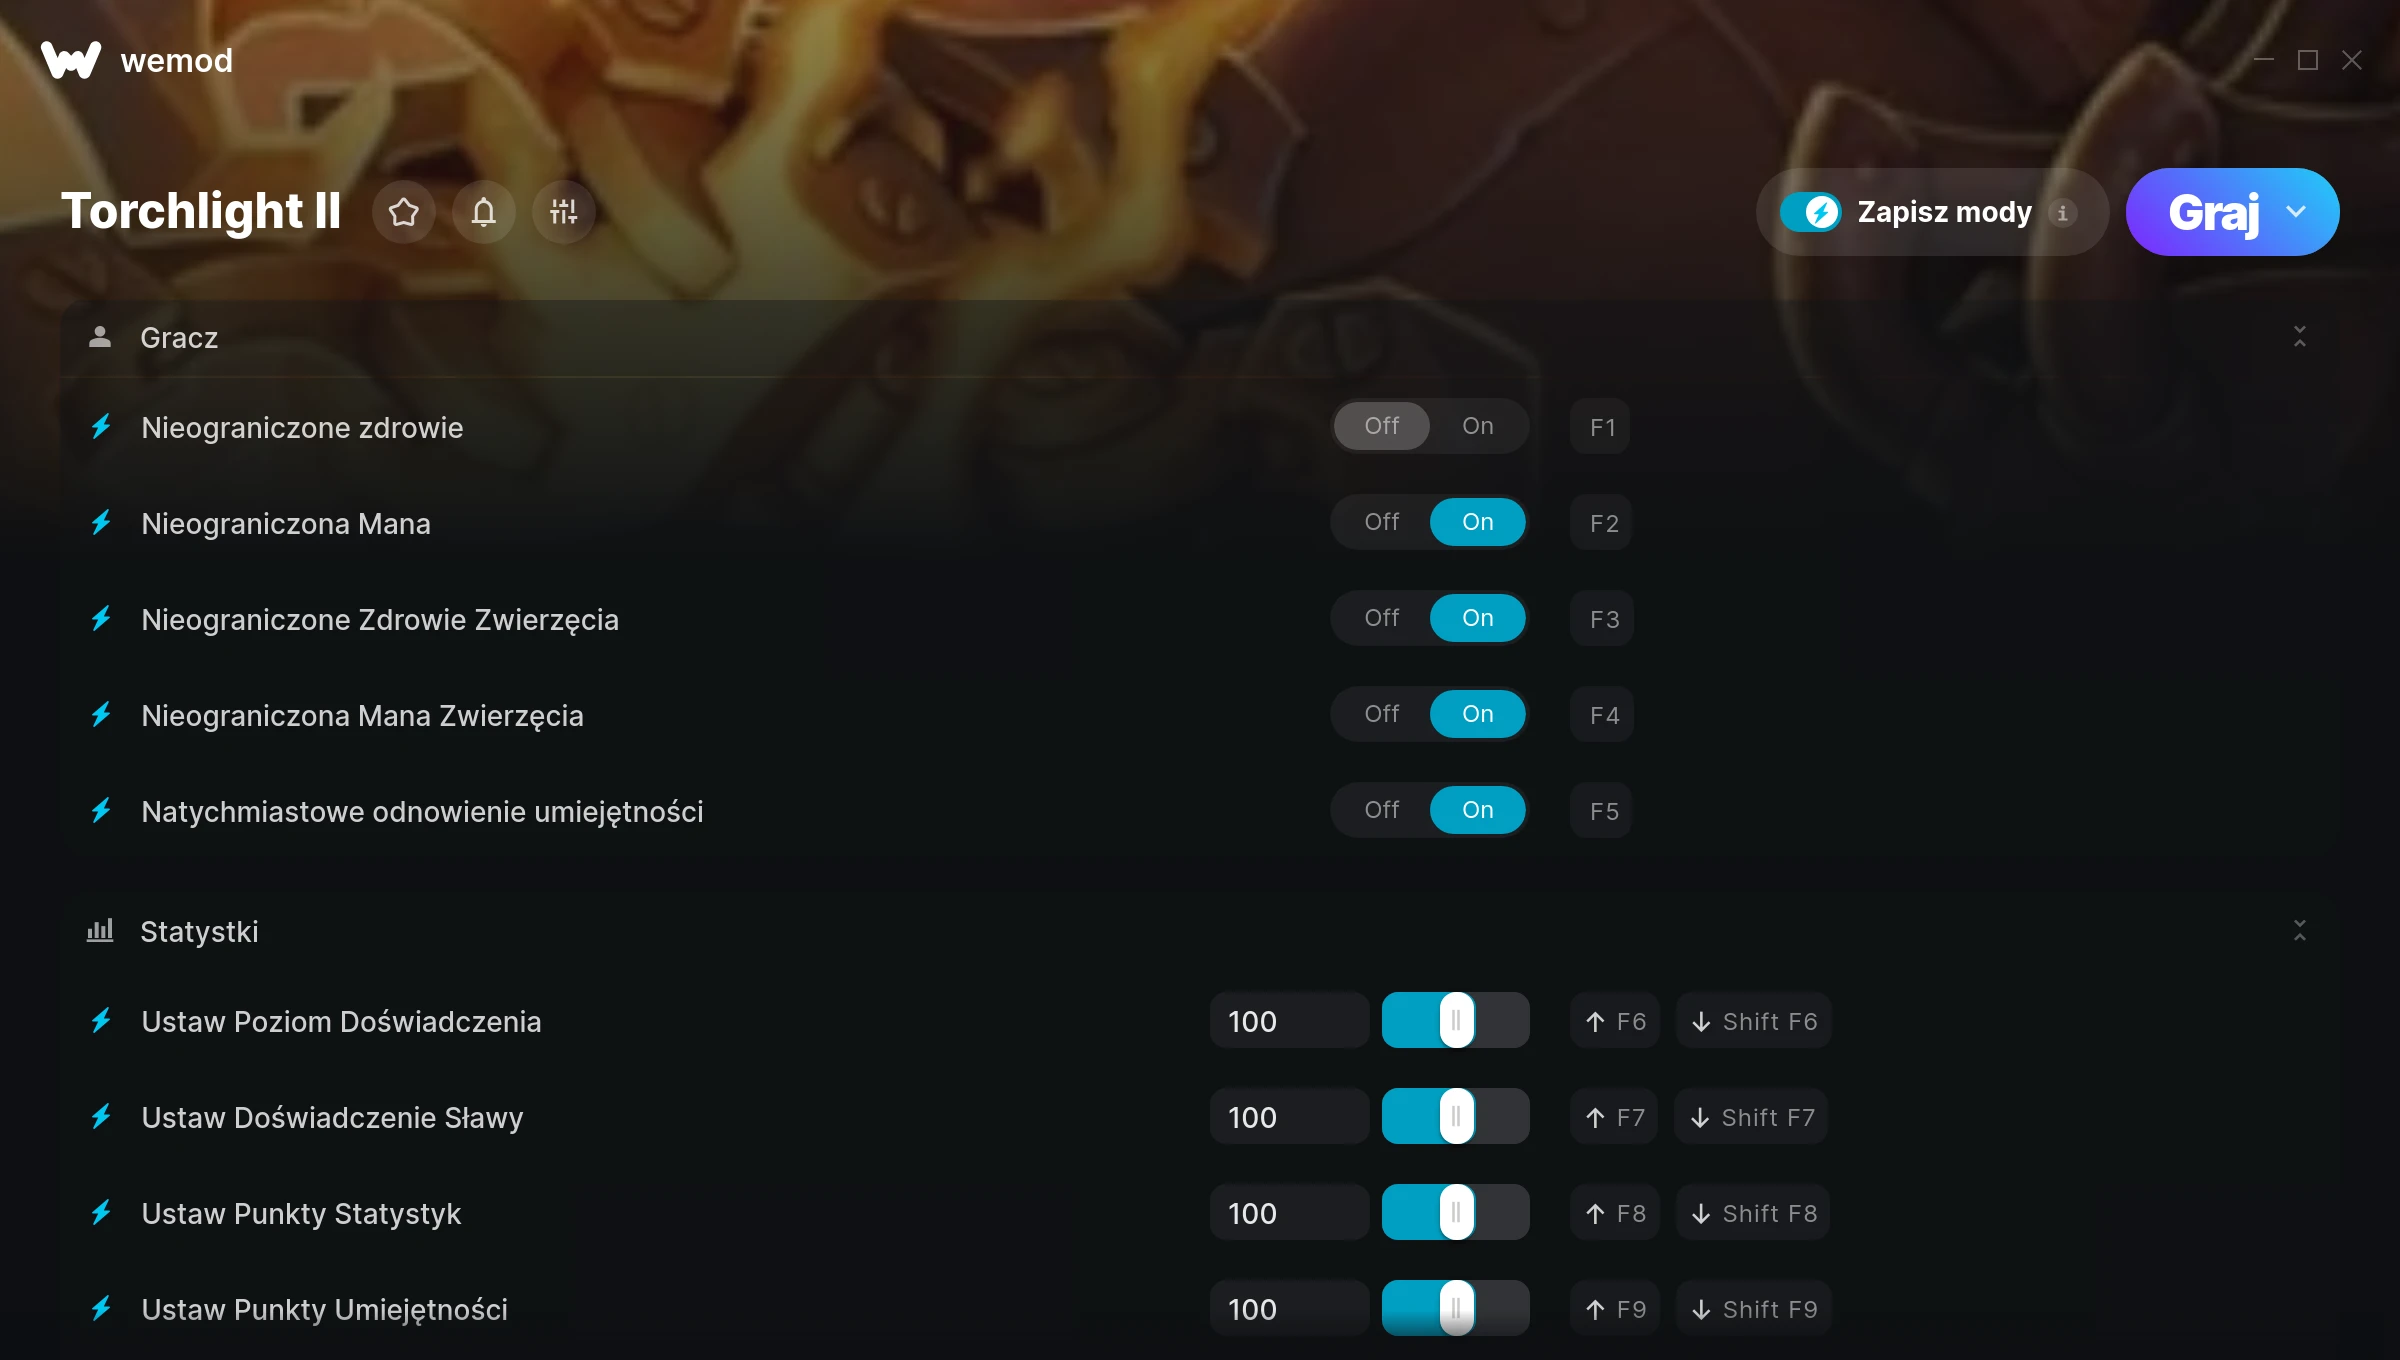The height and width of the screenshot is (1360, 2400).
Task: Click the lightning icon beside Nieograniczone zdrowie
Action: [x=101, y=427]
